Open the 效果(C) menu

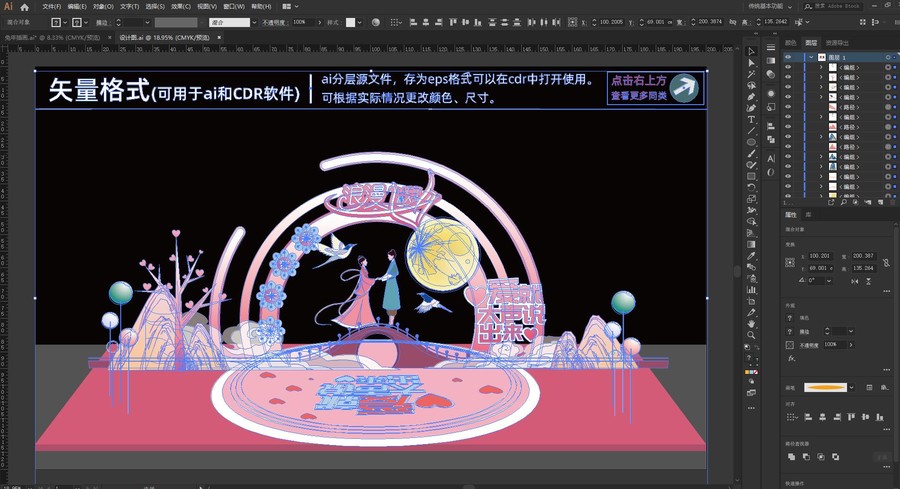pyautogui.click(x=181, y=6)
